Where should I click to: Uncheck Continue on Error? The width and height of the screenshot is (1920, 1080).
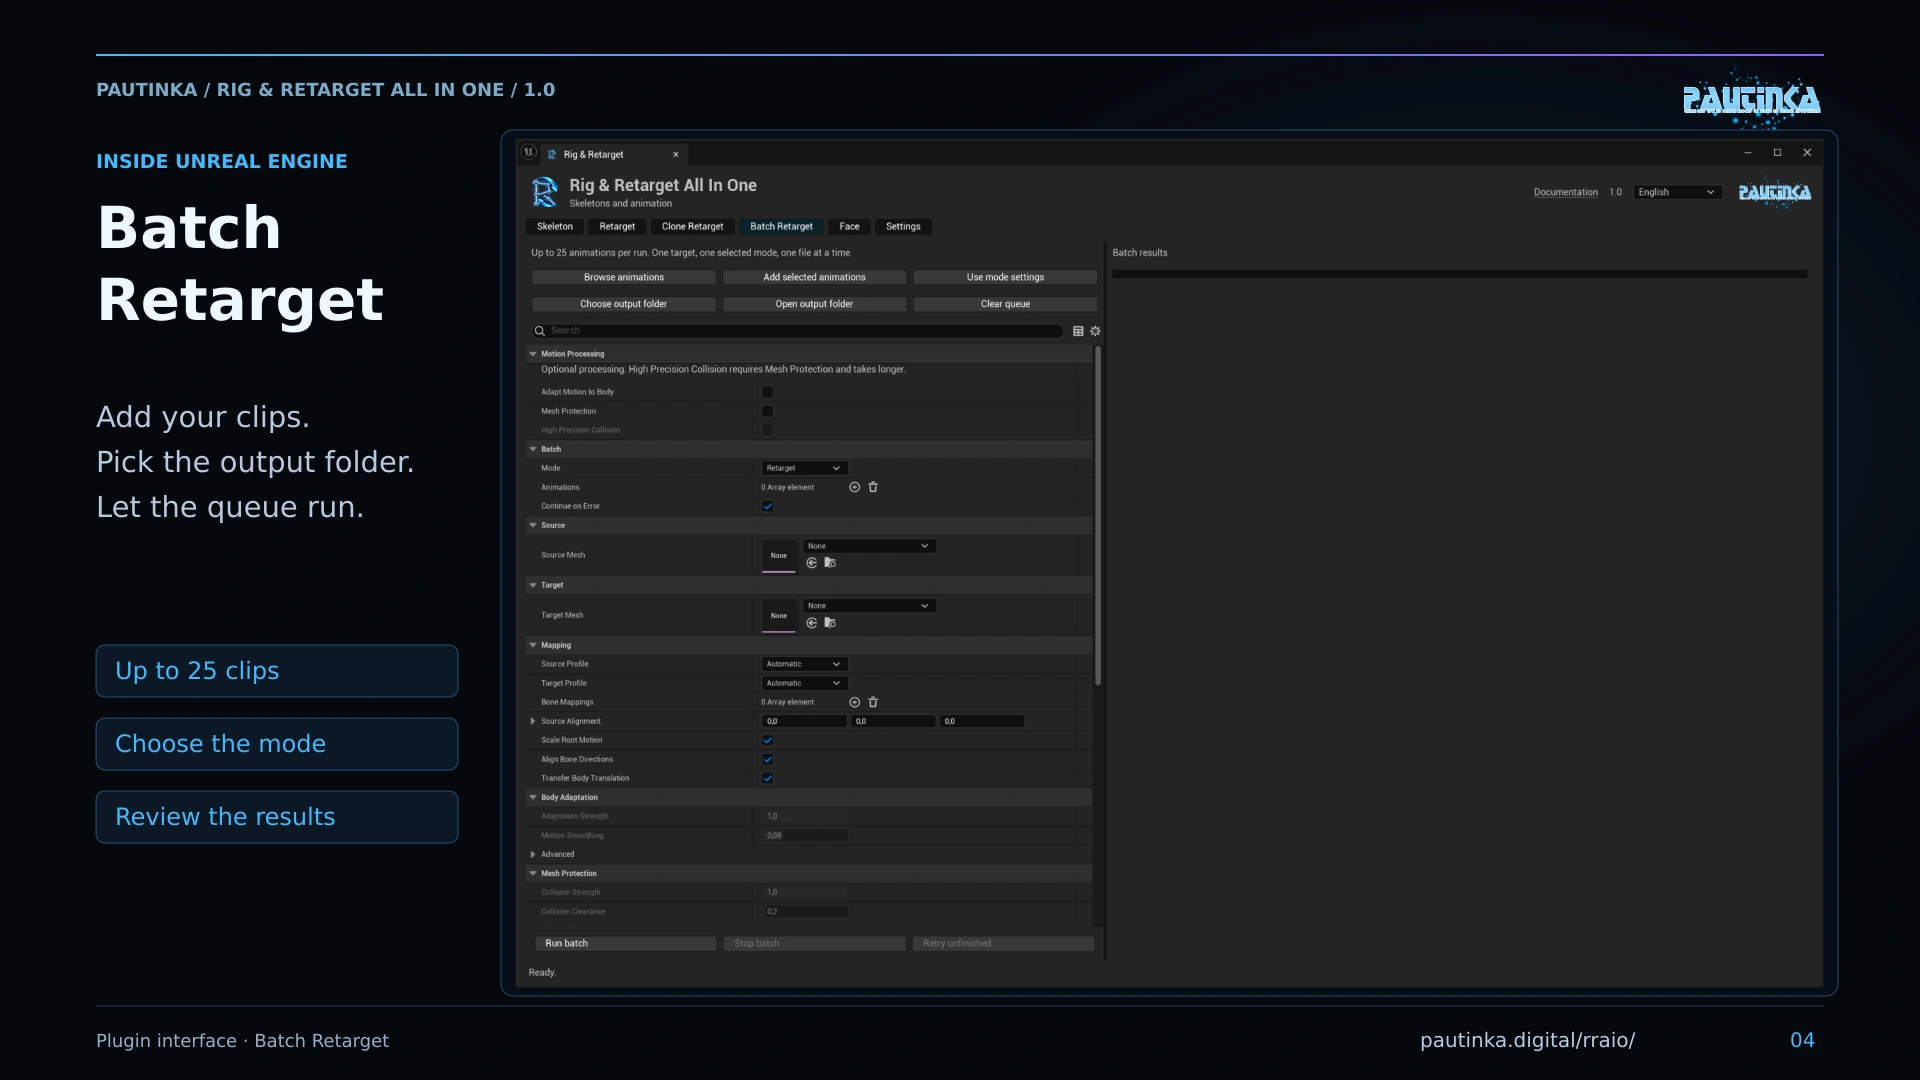[x=768, y=506]
